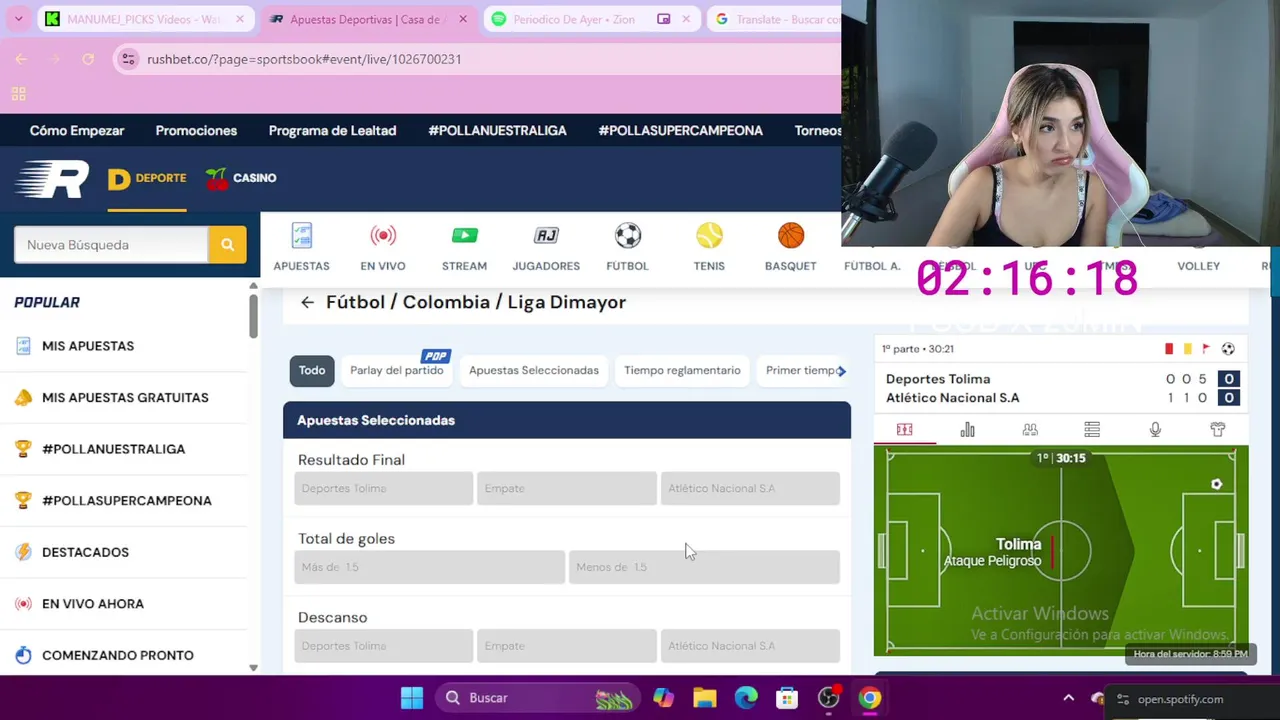Click the yellow card stat icon
The image size is (1280, 720).
1187,349
